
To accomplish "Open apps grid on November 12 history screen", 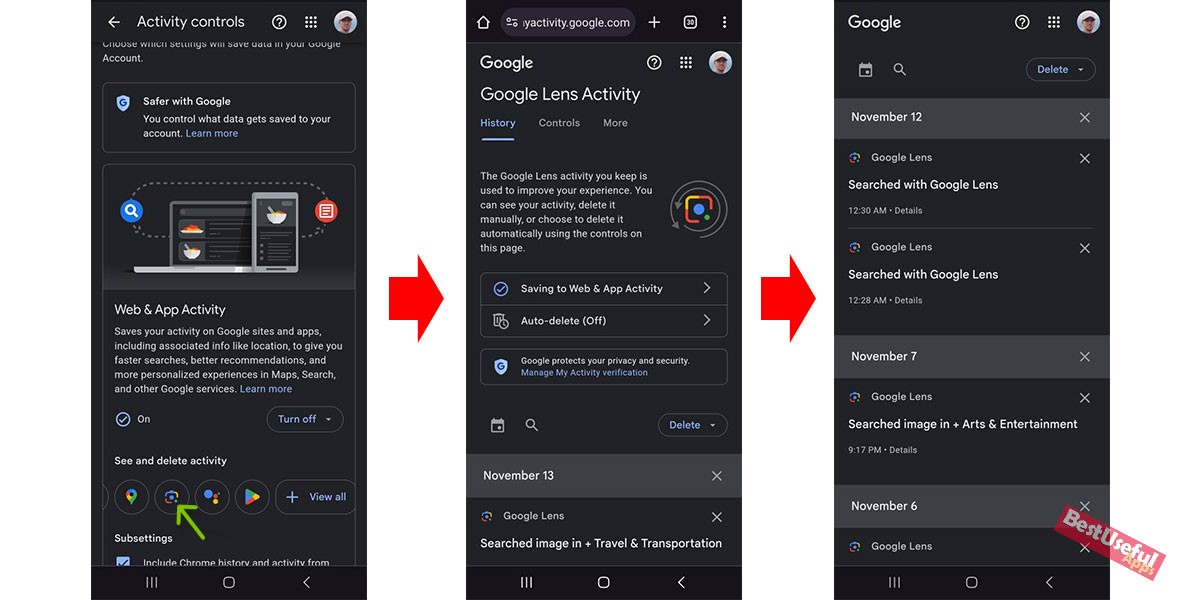I will (x=1054, y=22).
